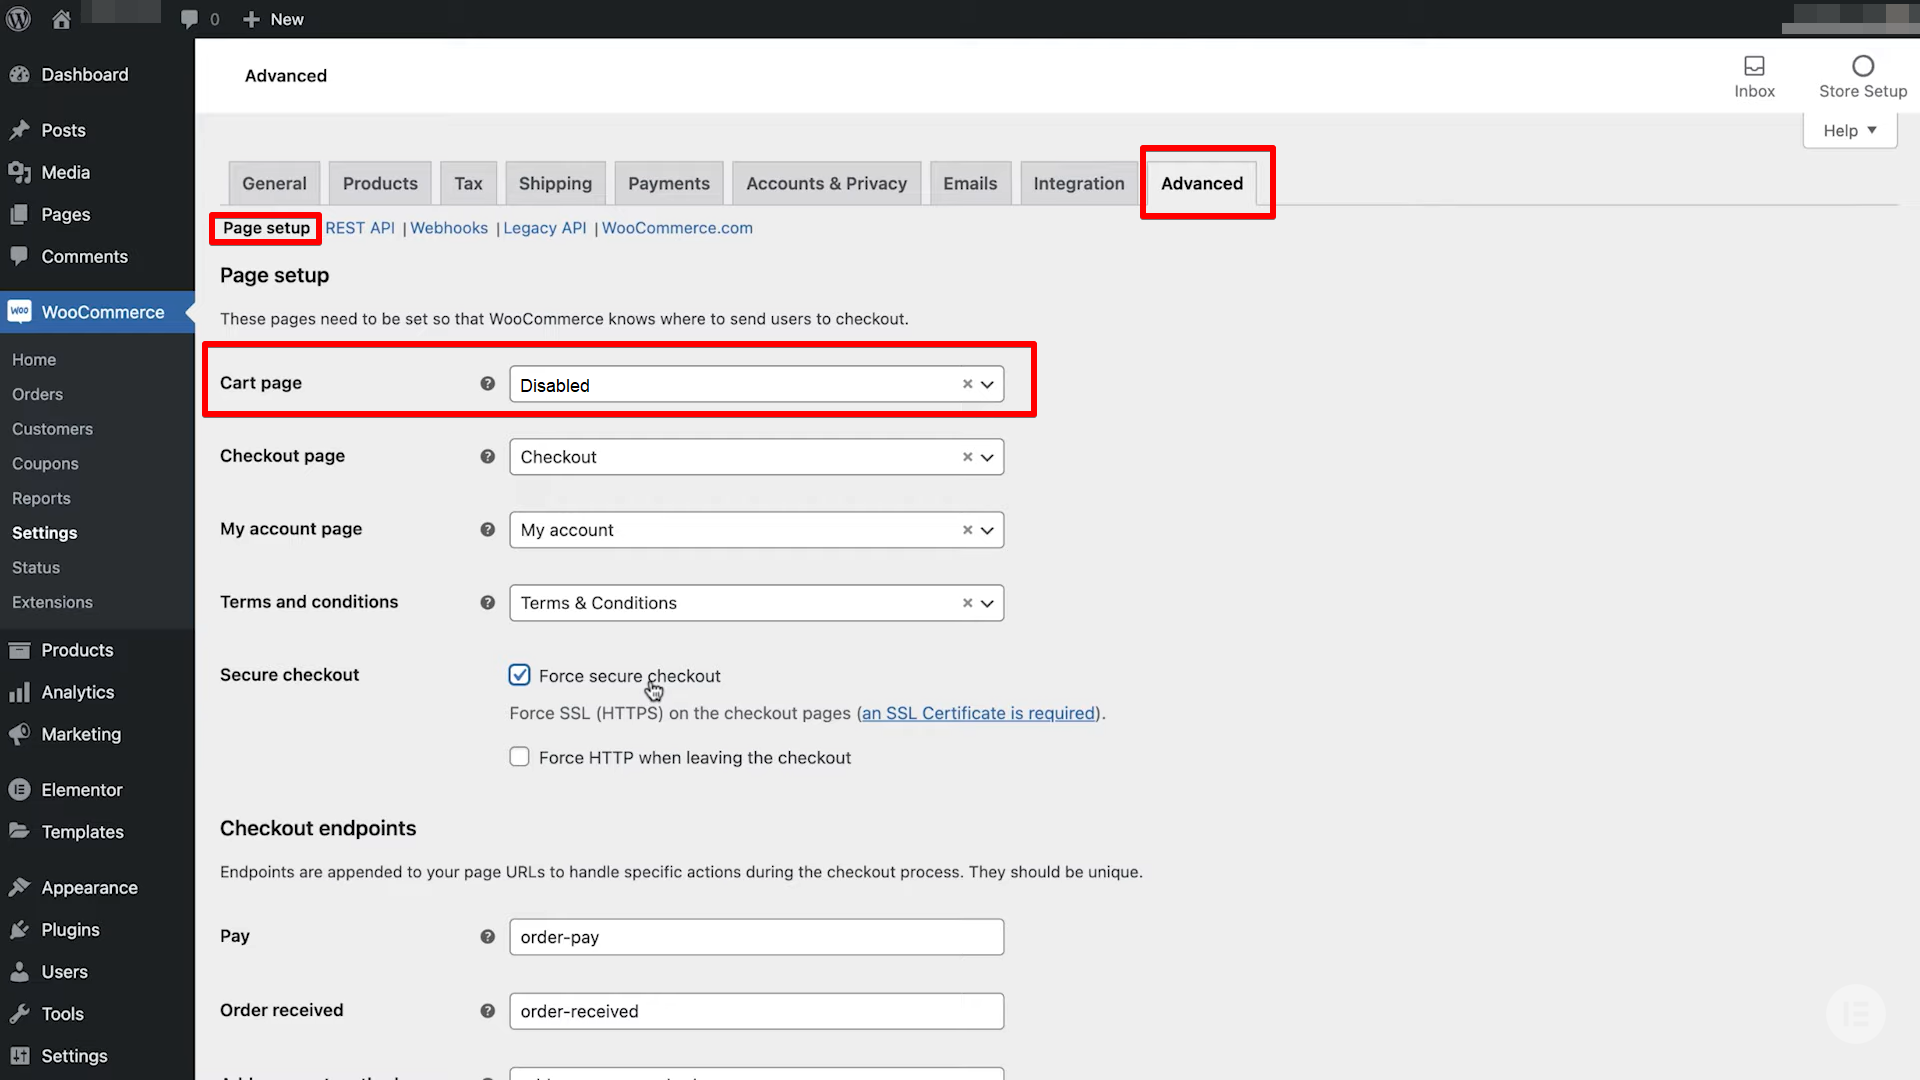Switch to the General tab
The width and height of the screenshot is (1920, 1080).
273,182
